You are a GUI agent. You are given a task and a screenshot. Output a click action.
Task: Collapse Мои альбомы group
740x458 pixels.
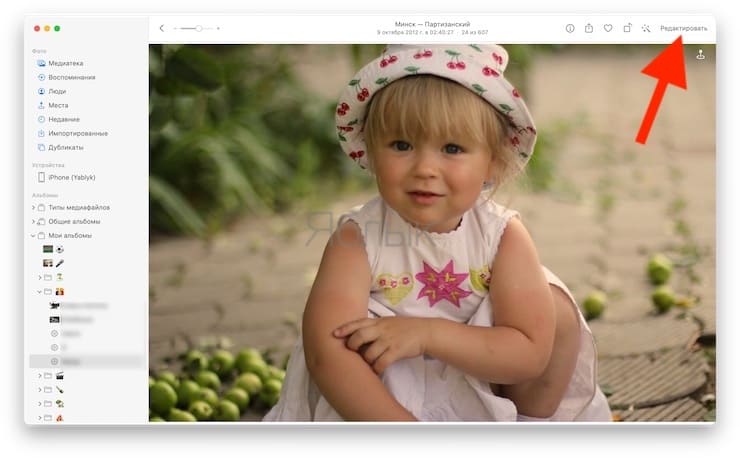point(34,235)
